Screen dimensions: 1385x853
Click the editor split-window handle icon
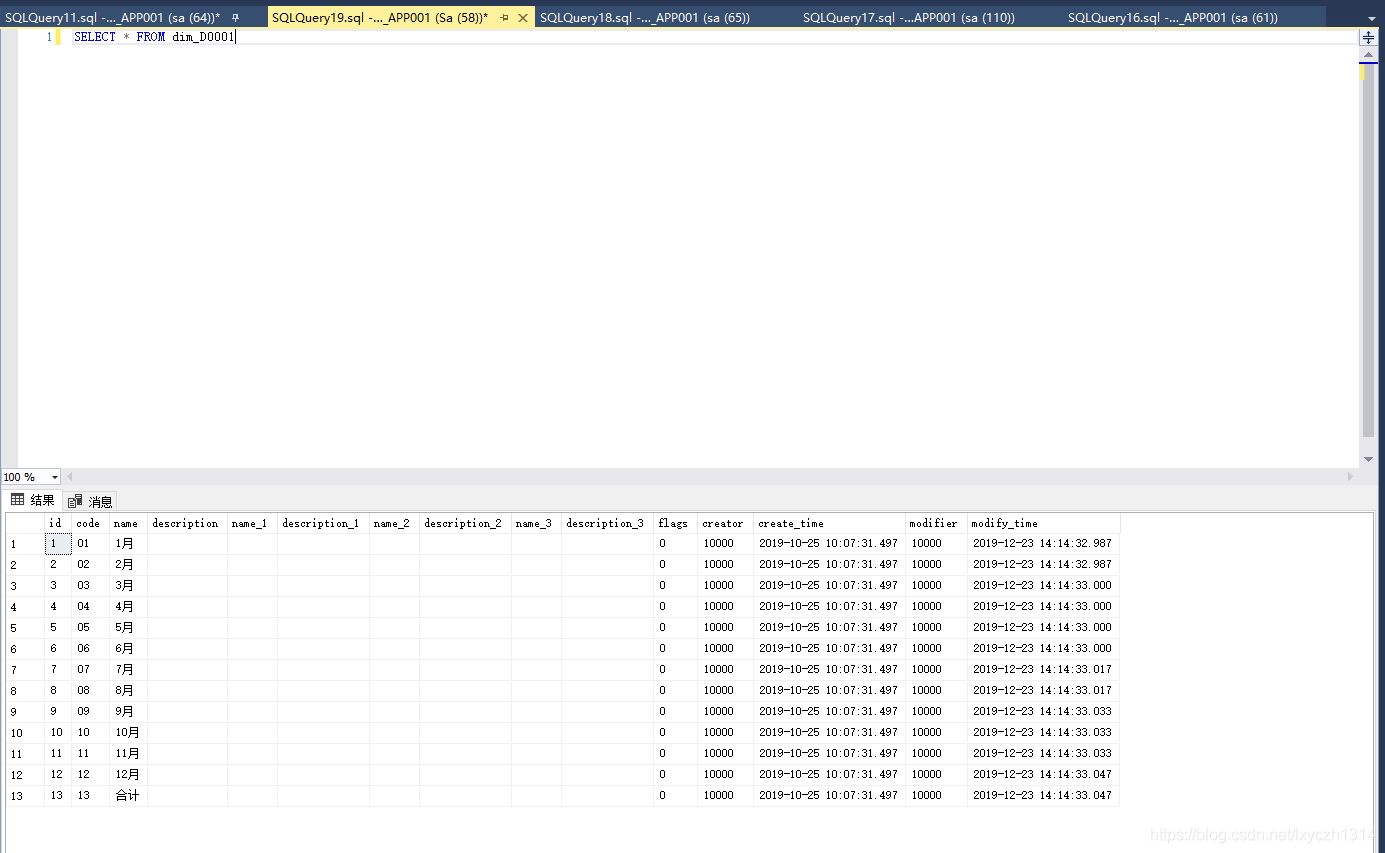[1368, 37]
